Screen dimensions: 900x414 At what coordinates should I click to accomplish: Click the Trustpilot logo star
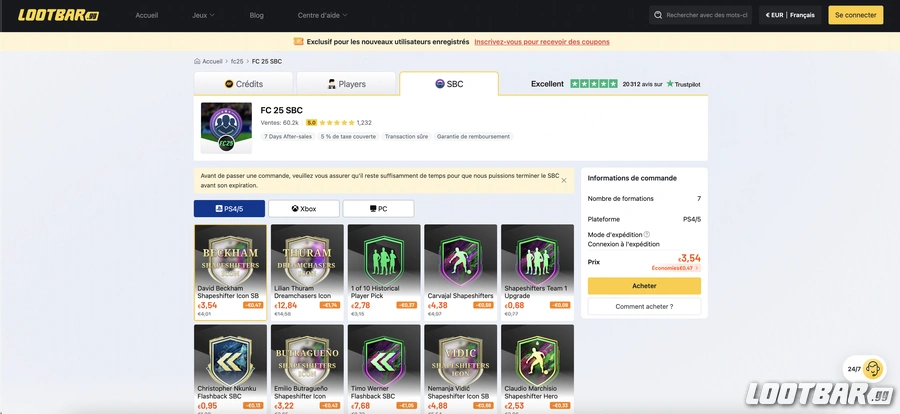(x=670, y=84)
